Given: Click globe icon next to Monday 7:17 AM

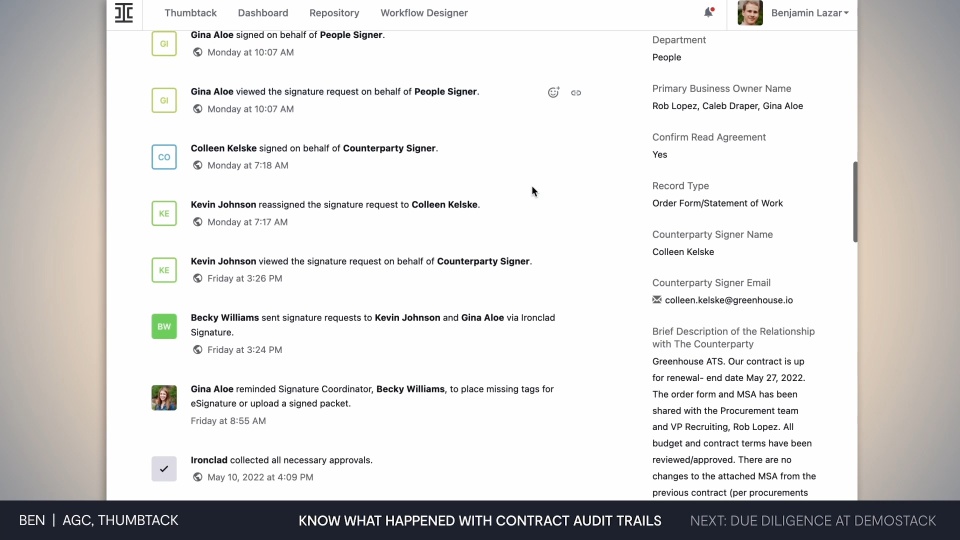Looking at the screenshot, I should pos(197,222).
